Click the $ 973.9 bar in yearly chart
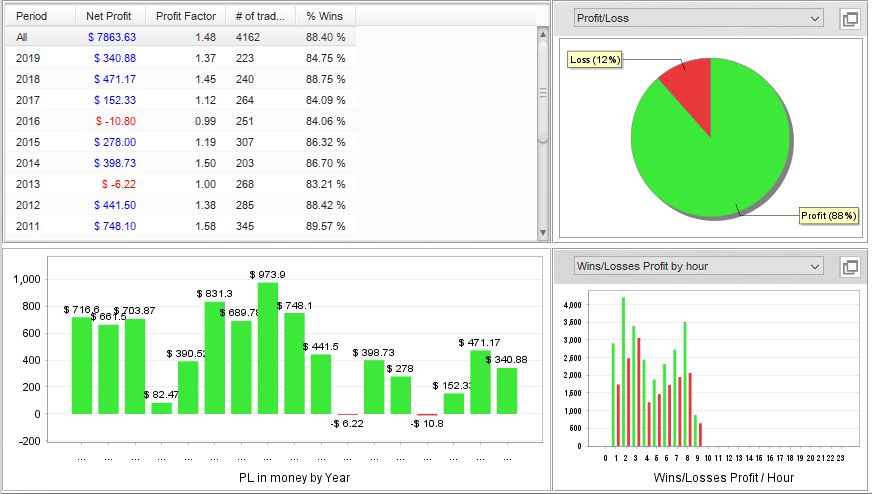The image size is (872, 494). [267, 348]
